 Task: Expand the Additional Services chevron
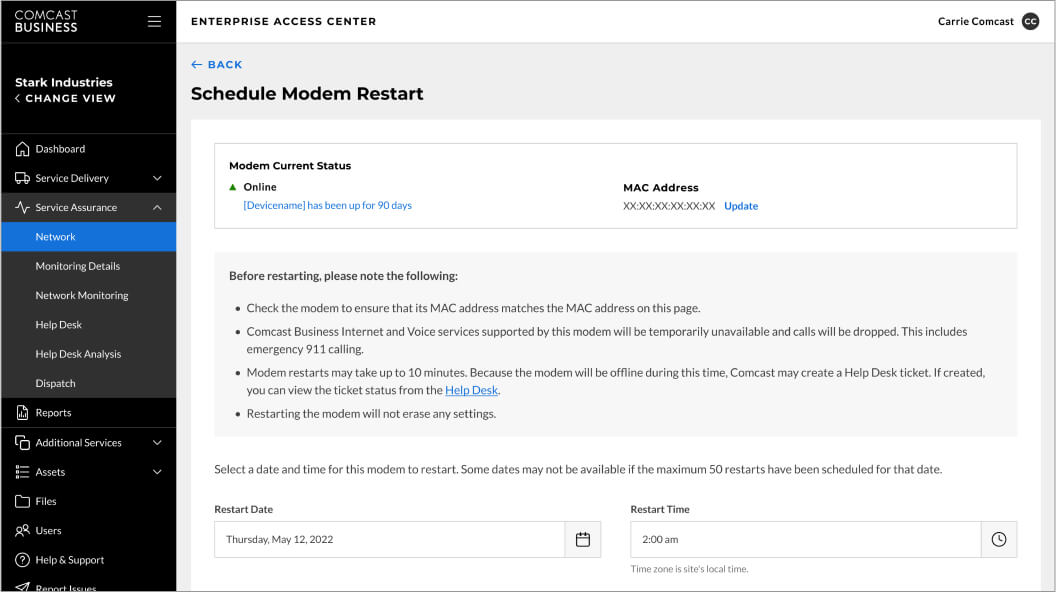coord(157,443)
